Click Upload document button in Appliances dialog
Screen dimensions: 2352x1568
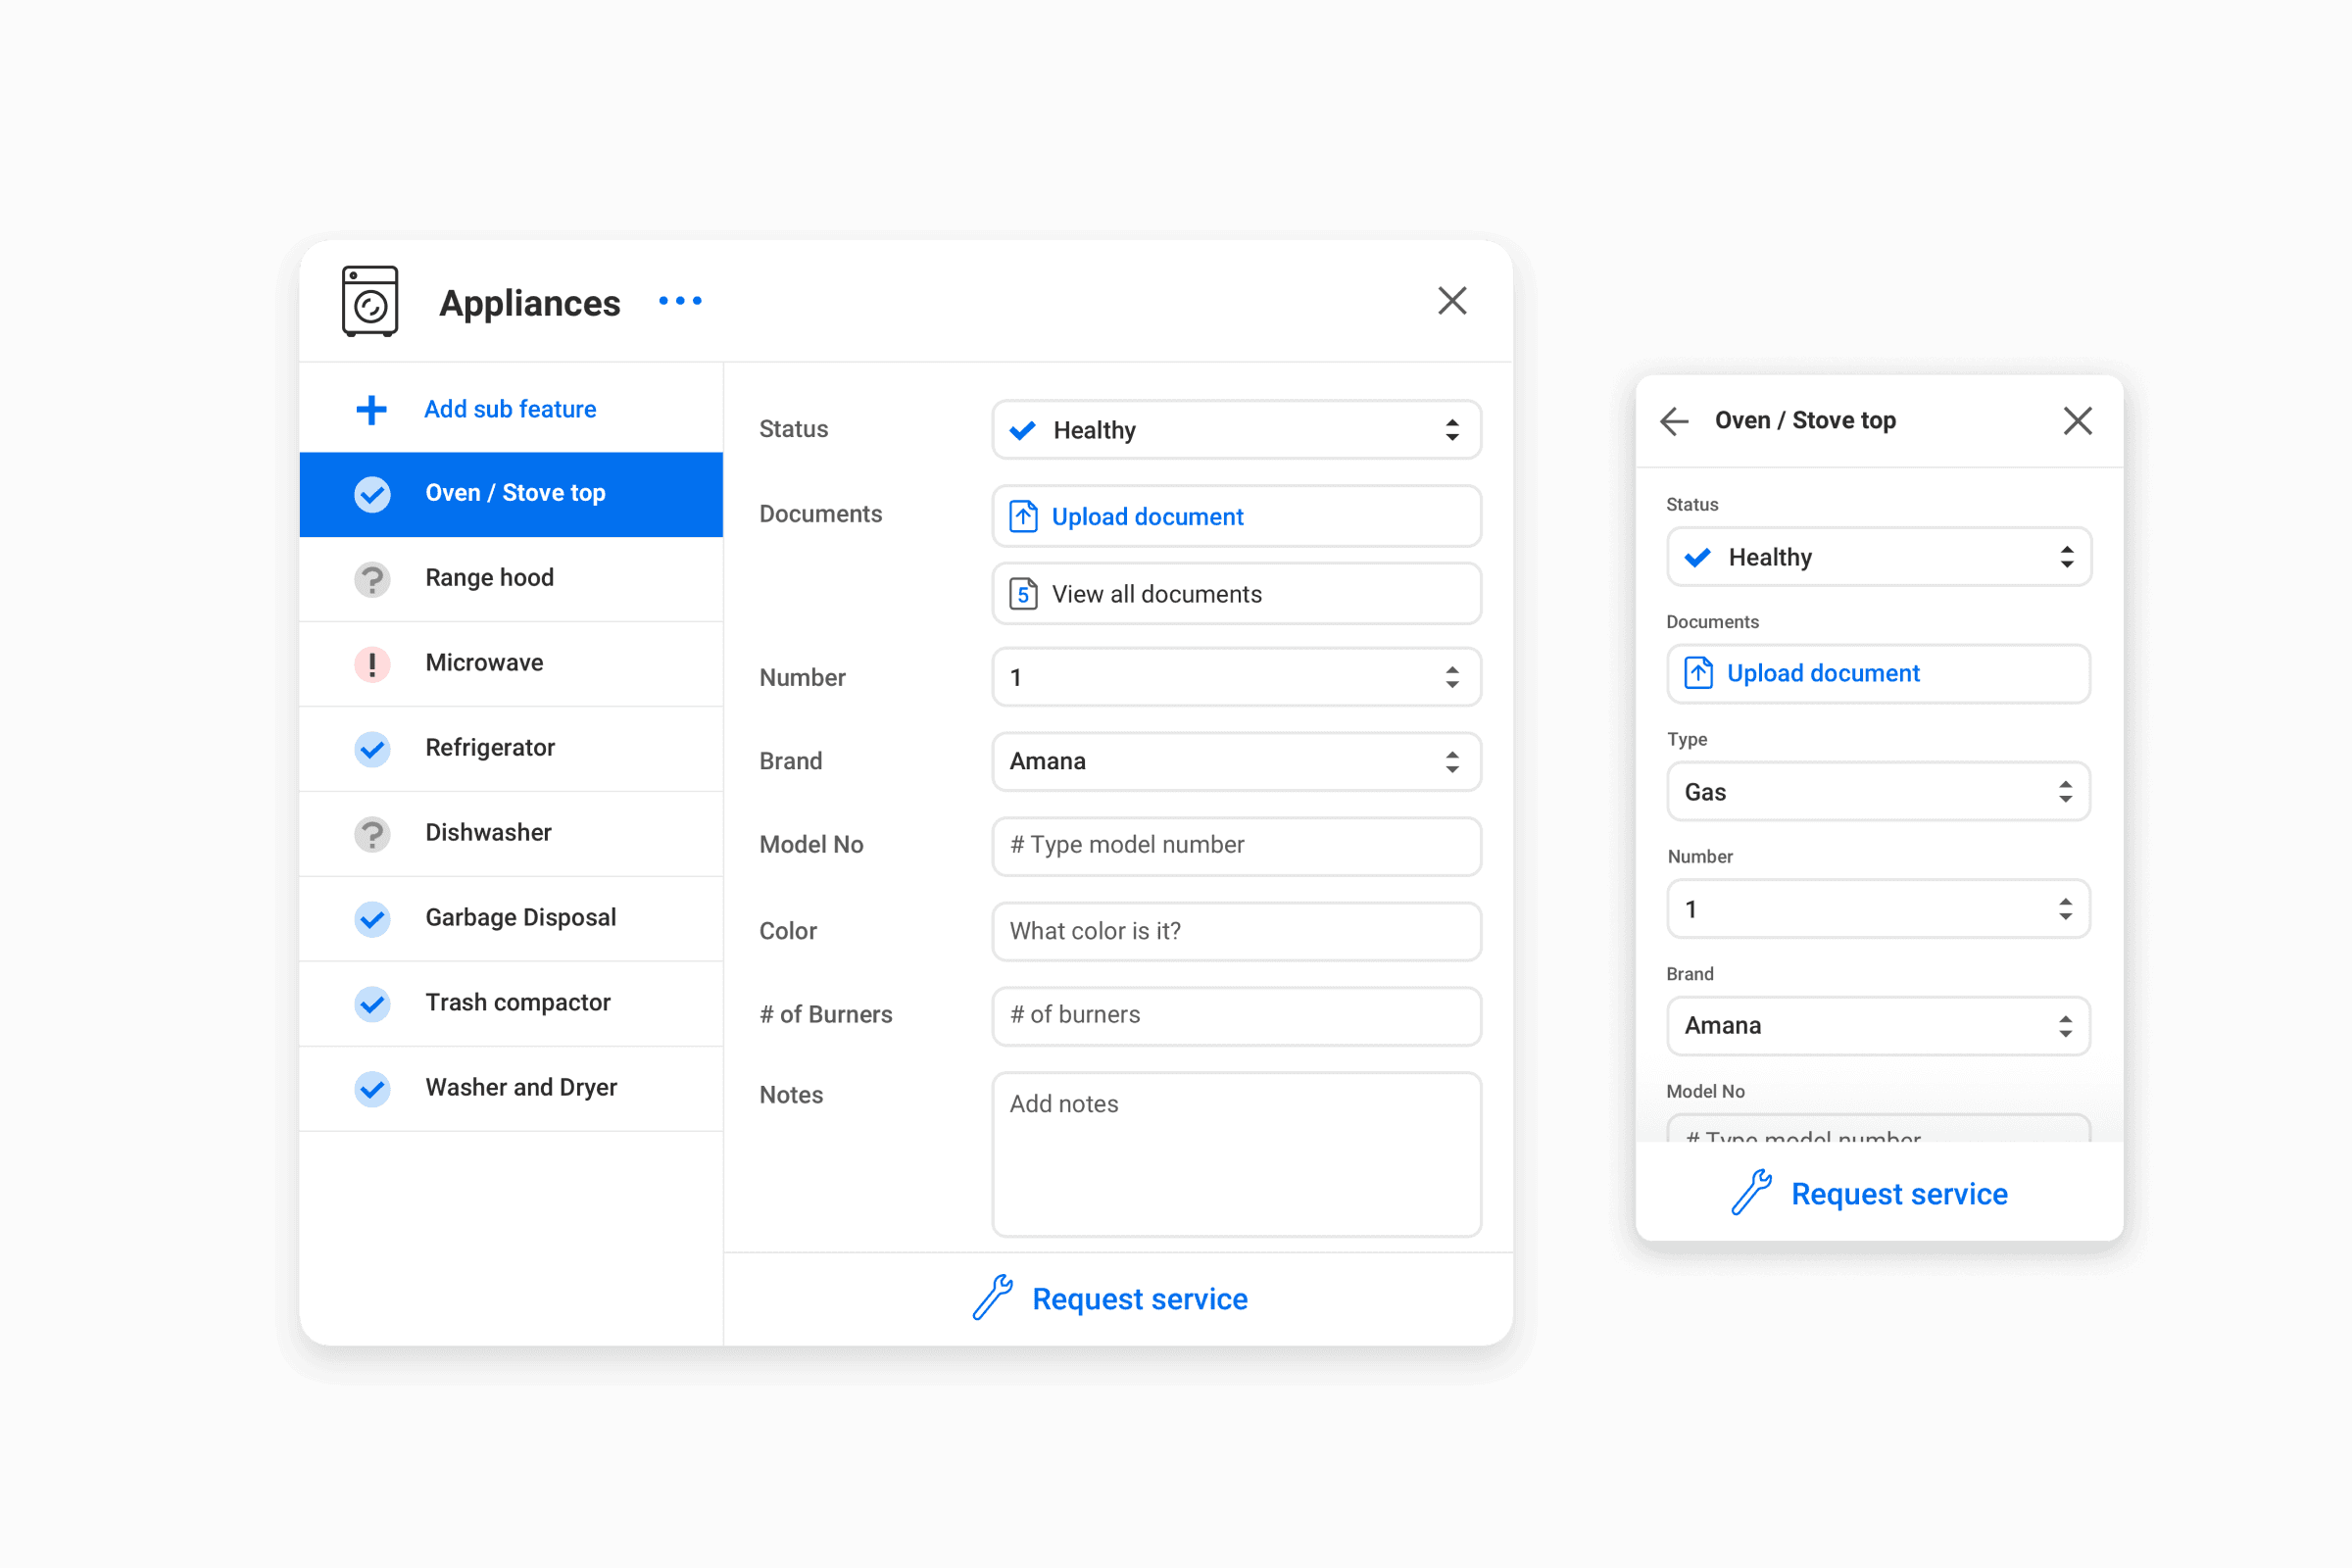point(1236,517)
